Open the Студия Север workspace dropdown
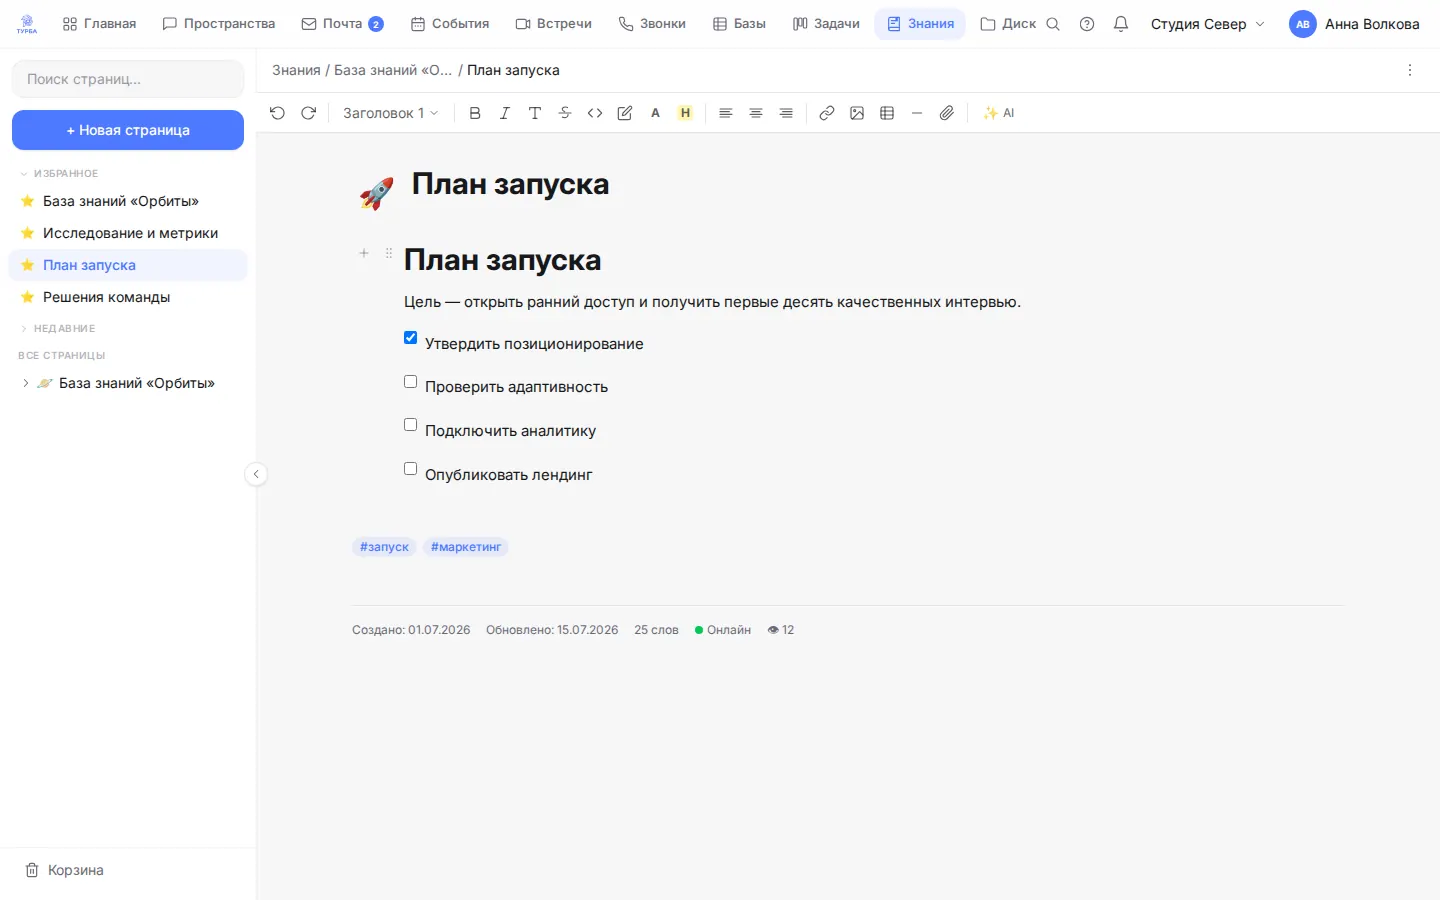 point(1208,24)
